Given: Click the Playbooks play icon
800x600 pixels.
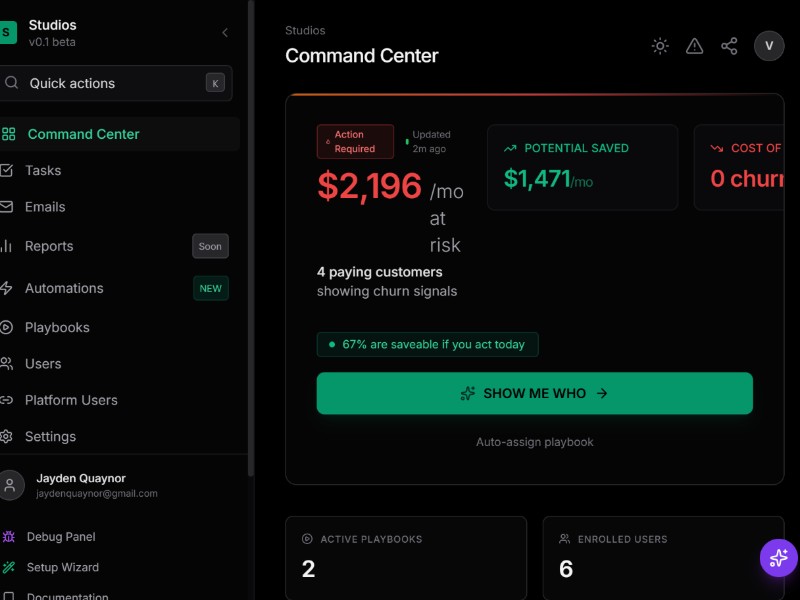Looking at the screenshot, I should click(6, 327).
